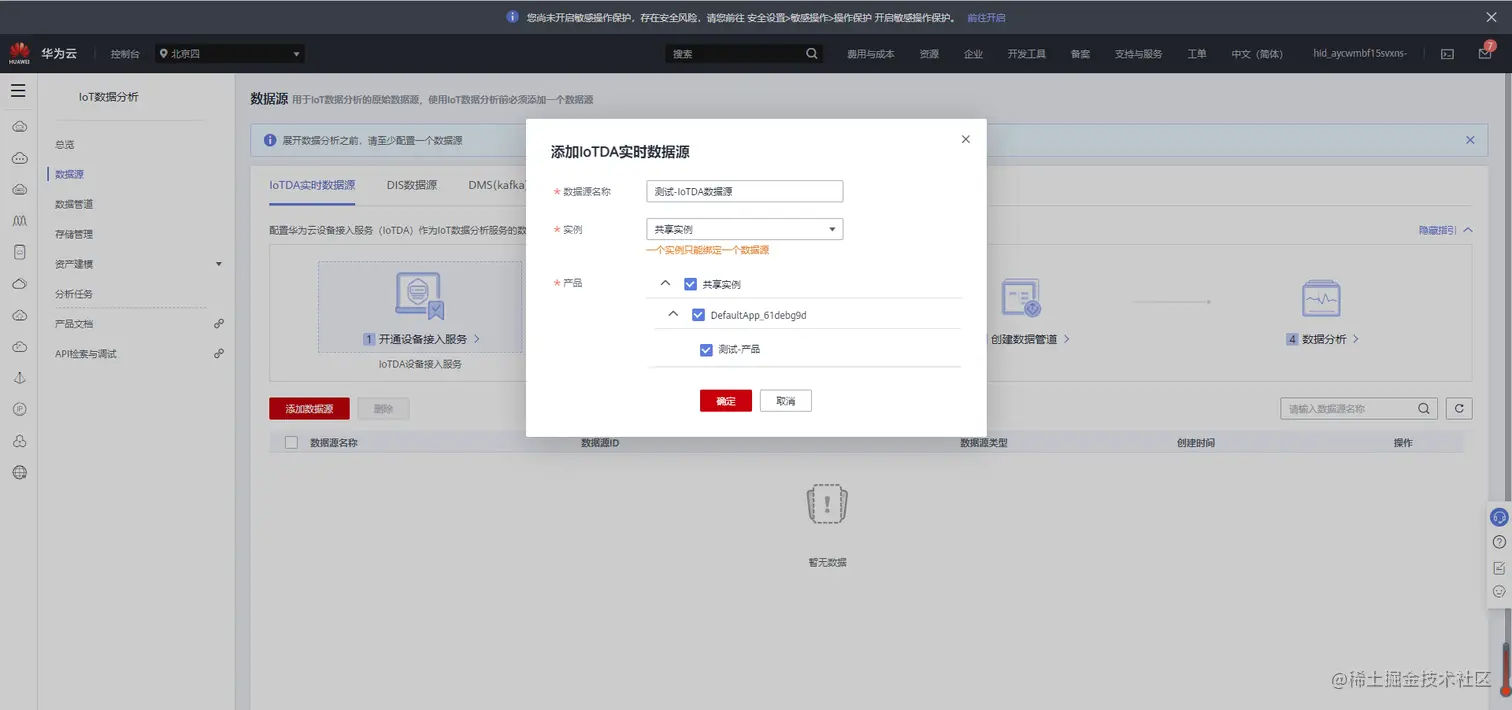Click the magnifier in the top search bar

810,53
